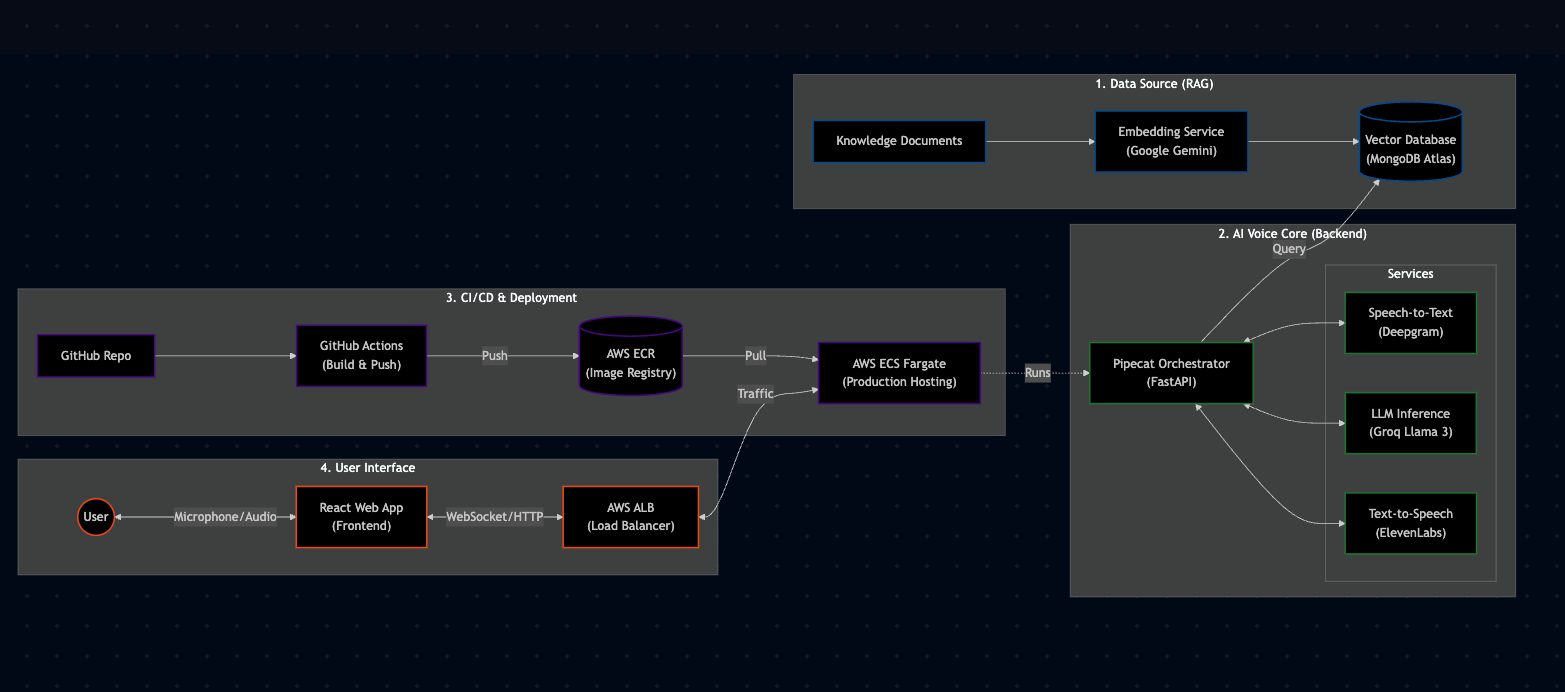The height and width of the screenshot is (692, 1565).
Task: Click the GitHub Repo node
Action: point(96,355)
